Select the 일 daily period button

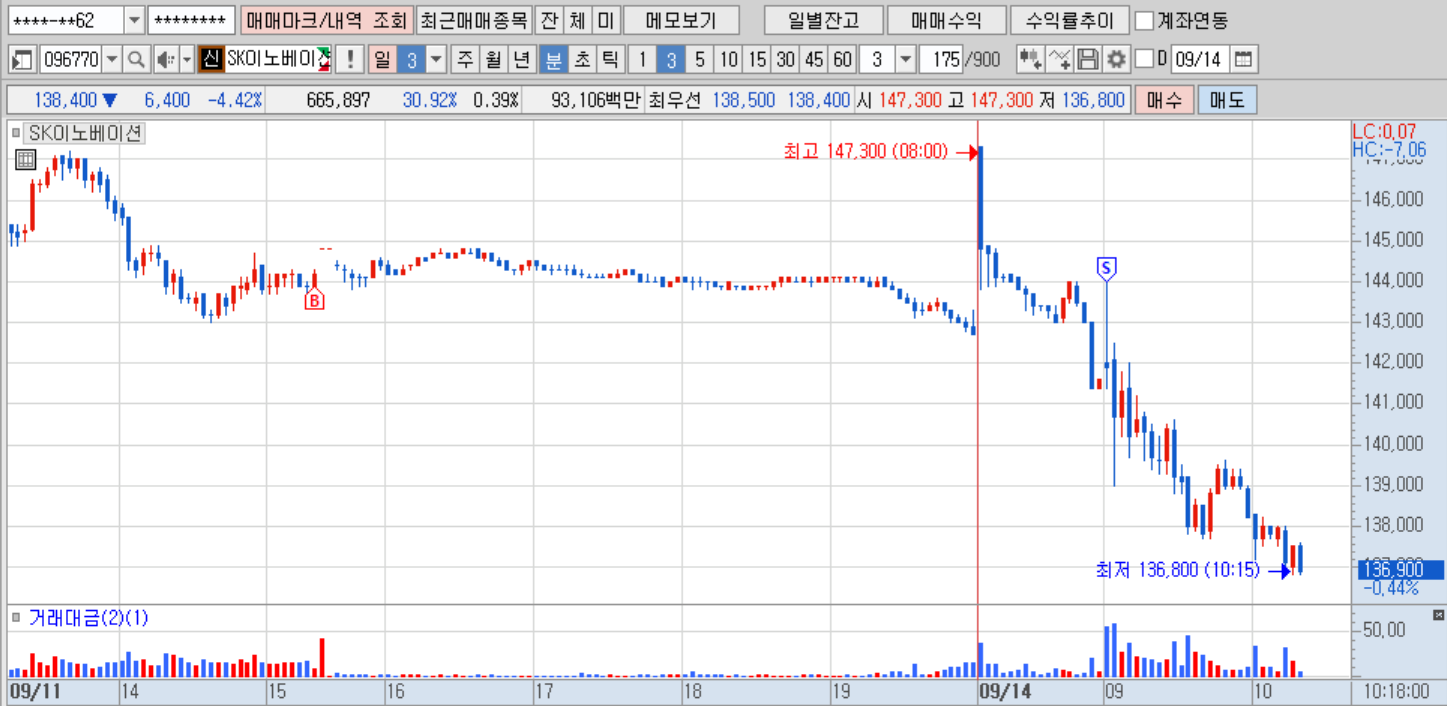(x=382, y=60)
